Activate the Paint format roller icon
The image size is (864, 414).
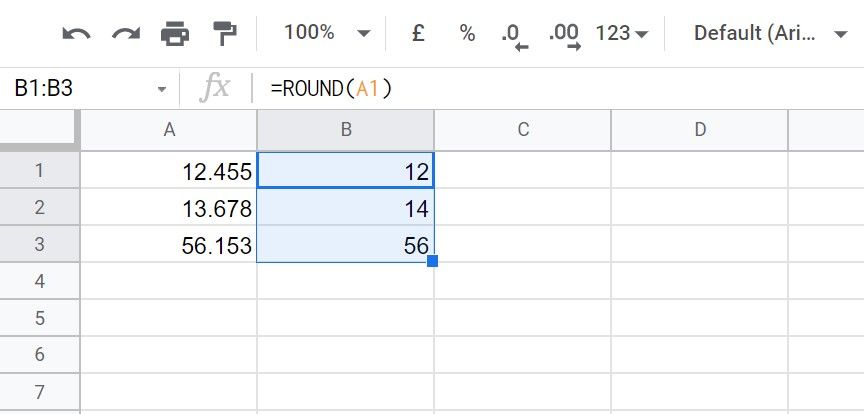225,34
